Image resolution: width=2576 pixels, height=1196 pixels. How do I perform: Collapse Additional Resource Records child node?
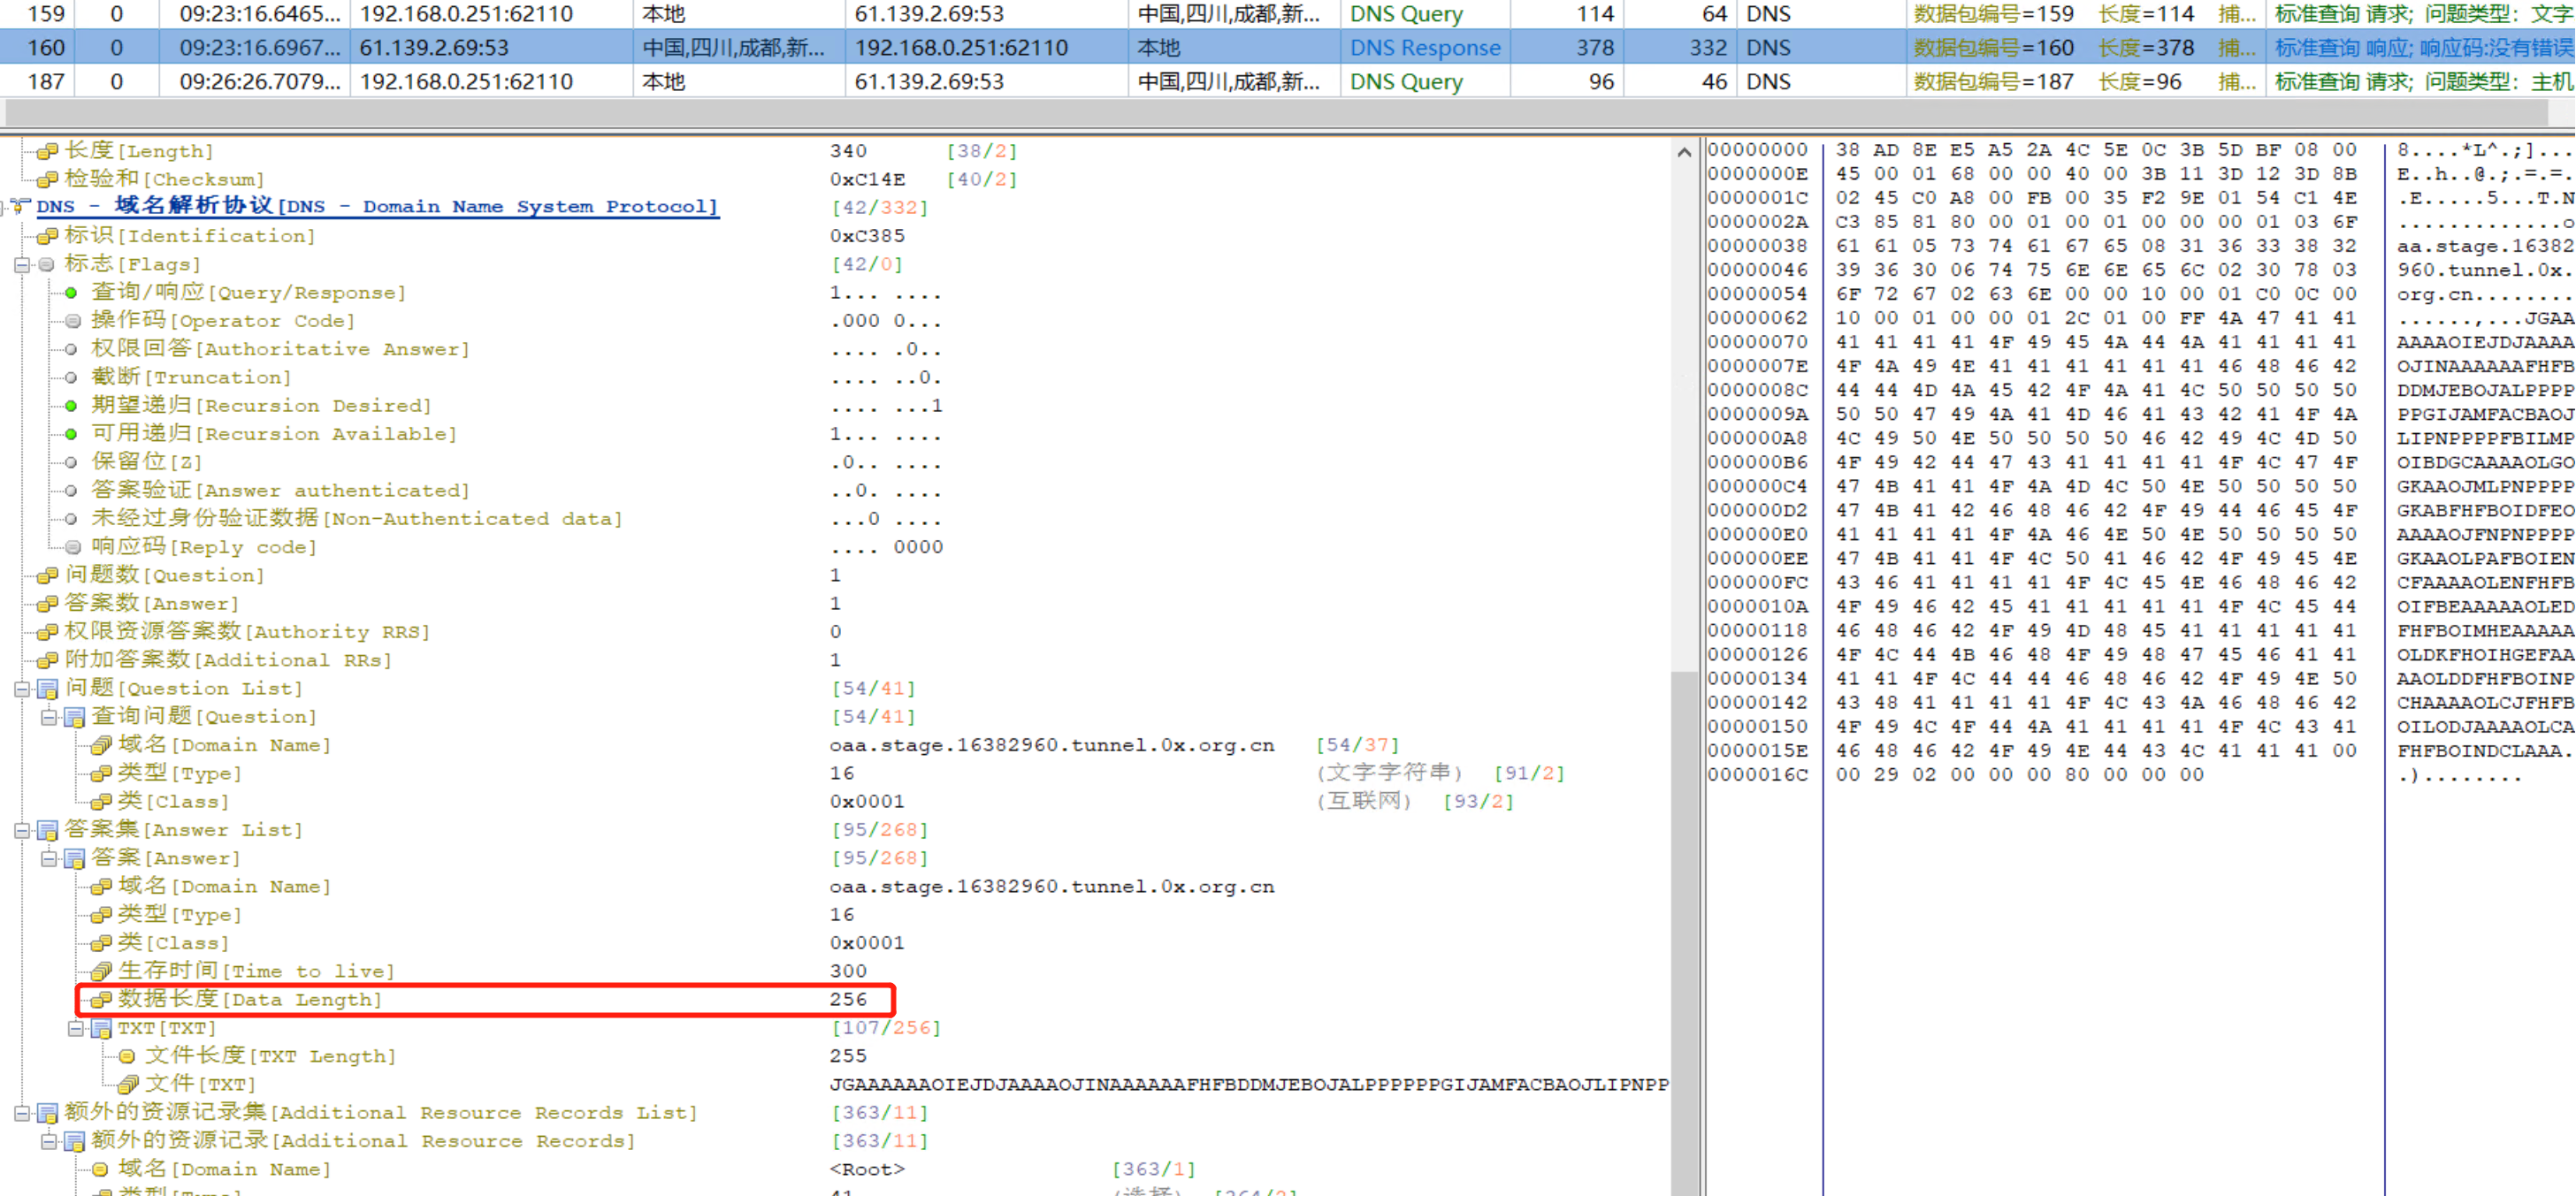[48, 1141]
